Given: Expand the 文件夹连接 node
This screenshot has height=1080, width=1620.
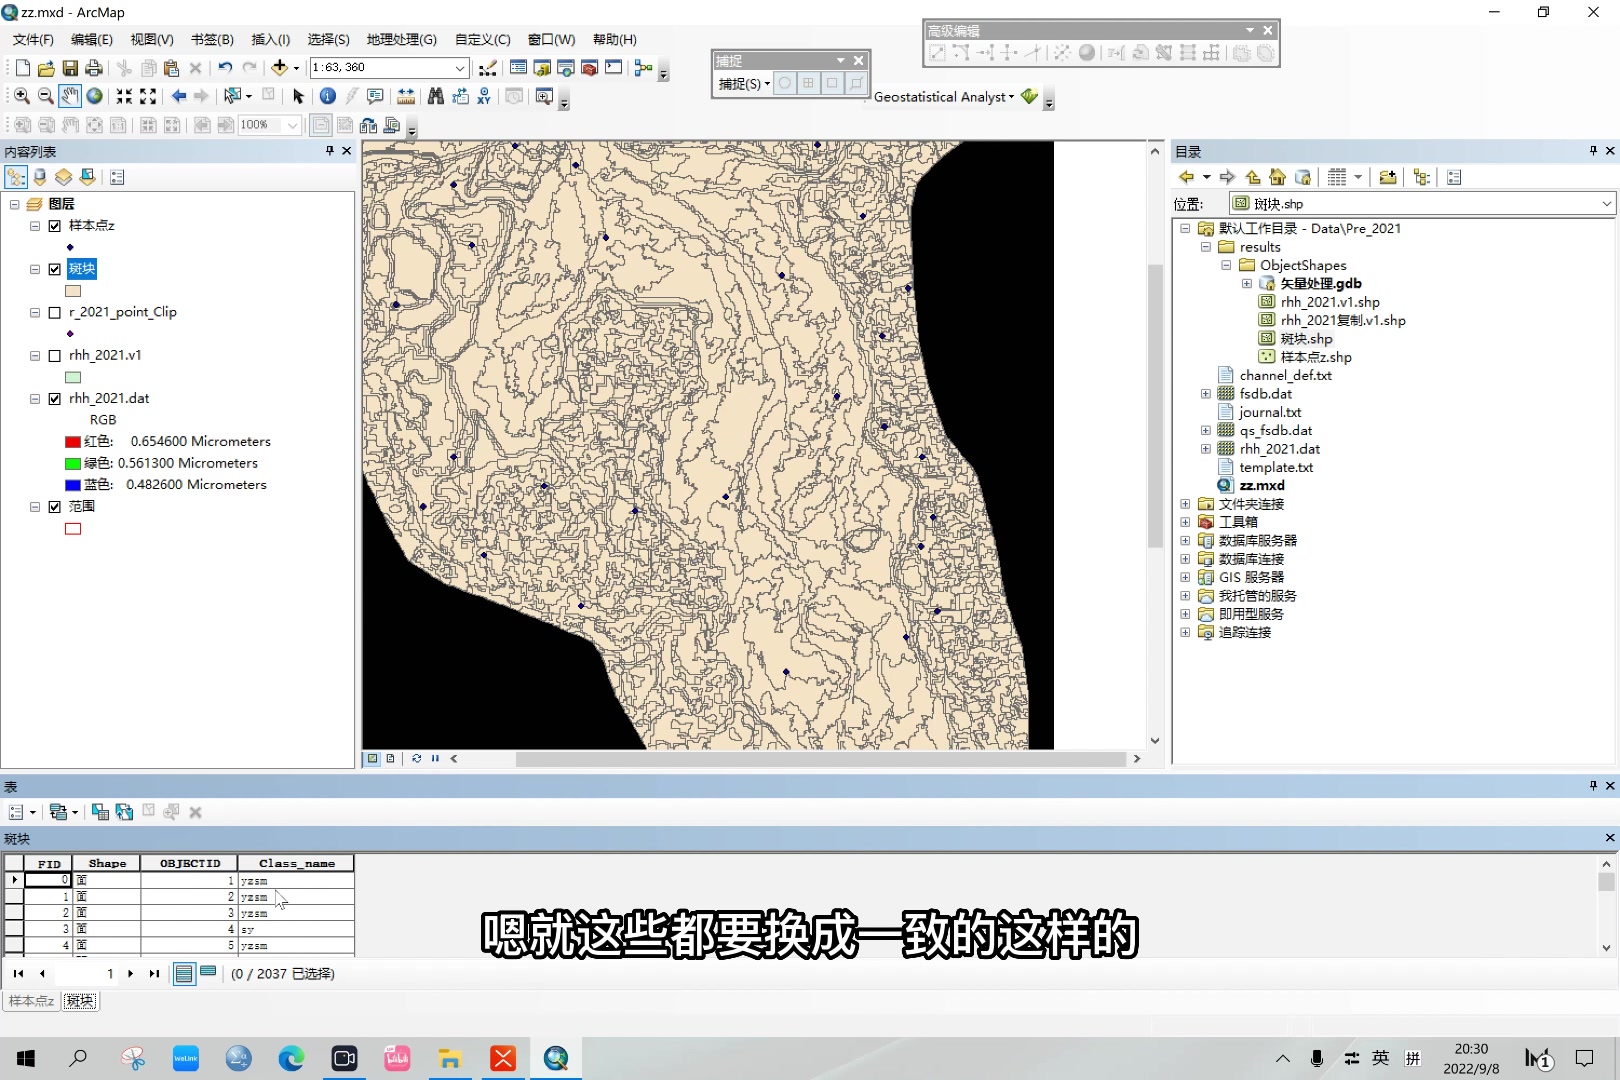Looking at the screenshot, I should [x=1185, y=504].
